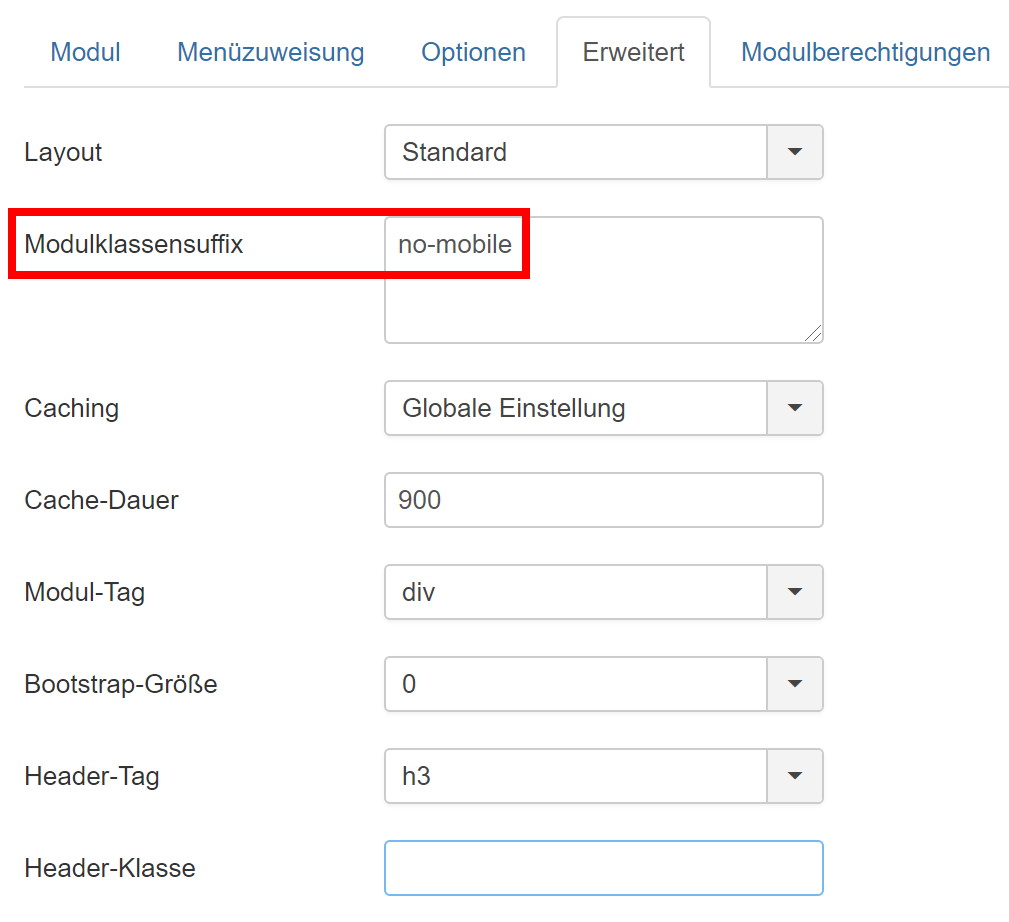
Task: Grab the text area resize handle
Action: [813, 333]
